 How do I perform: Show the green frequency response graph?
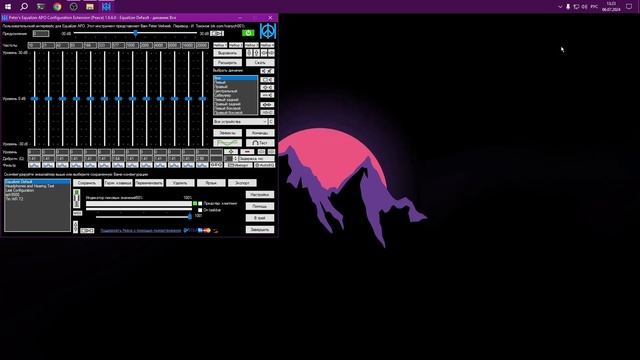pyautogui.click(x=227, y=143)
